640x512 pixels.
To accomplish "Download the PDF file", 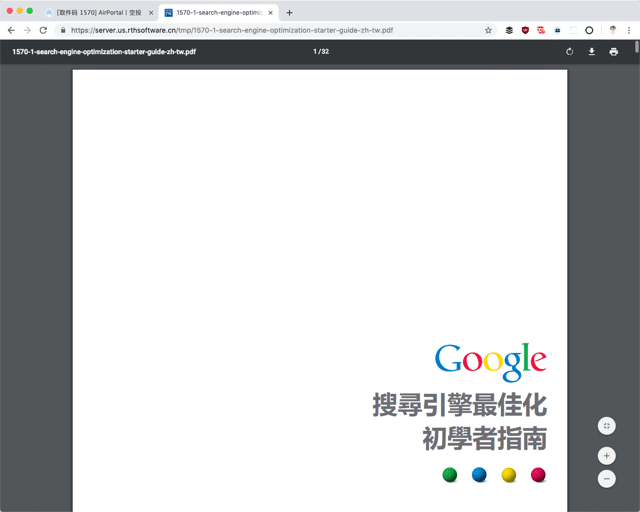I will 591,51.
